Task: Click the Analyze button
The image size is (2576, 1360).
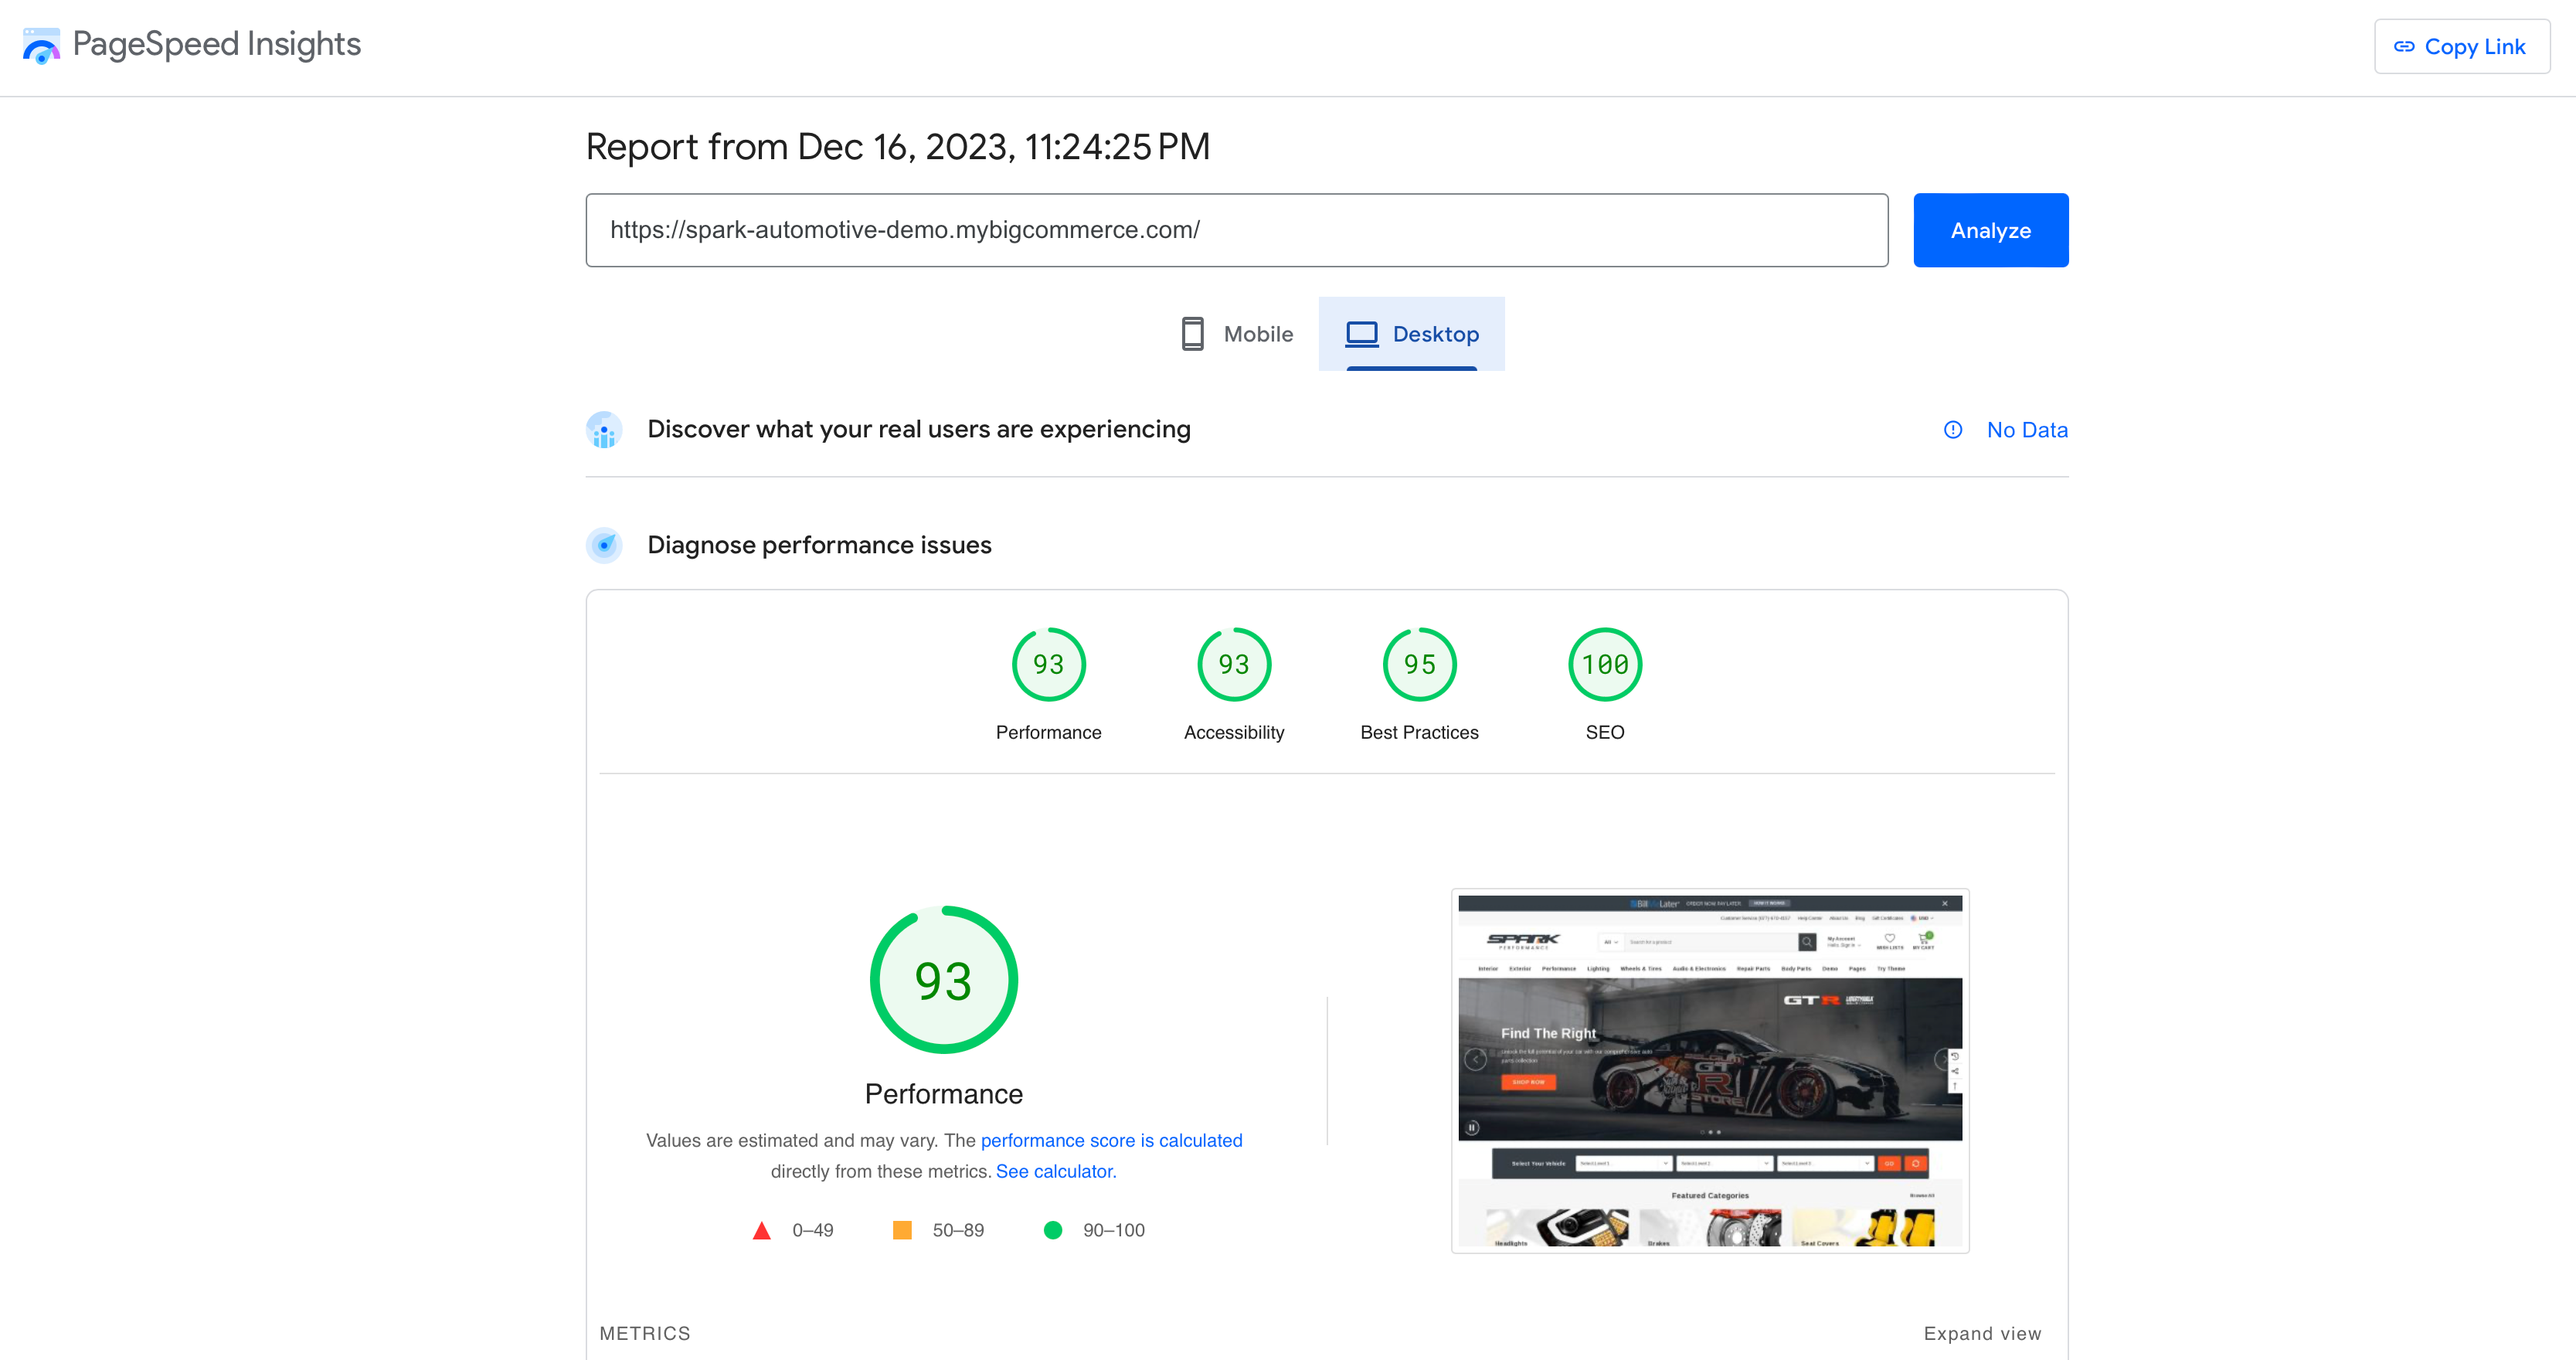Action: click(1990, 229)
